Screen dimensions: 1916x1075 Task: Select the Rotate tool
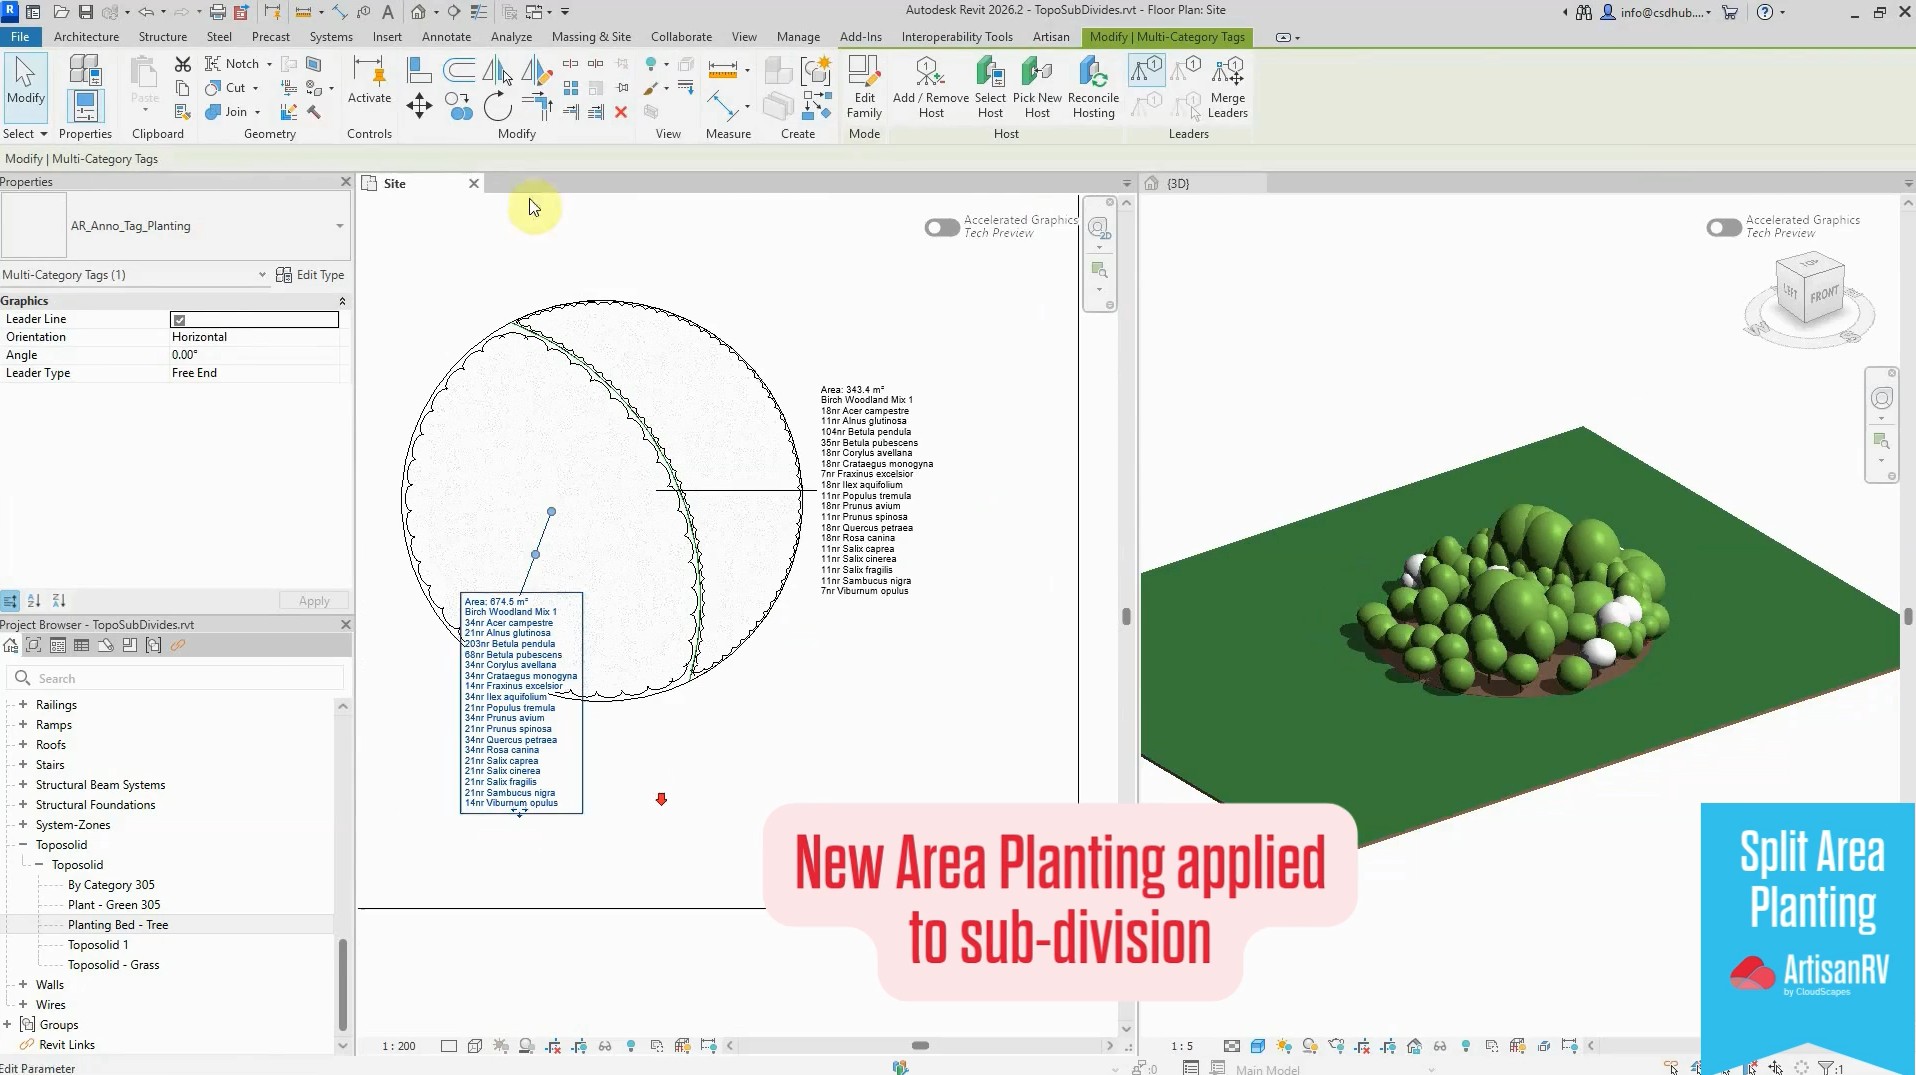tap(498, 105)
